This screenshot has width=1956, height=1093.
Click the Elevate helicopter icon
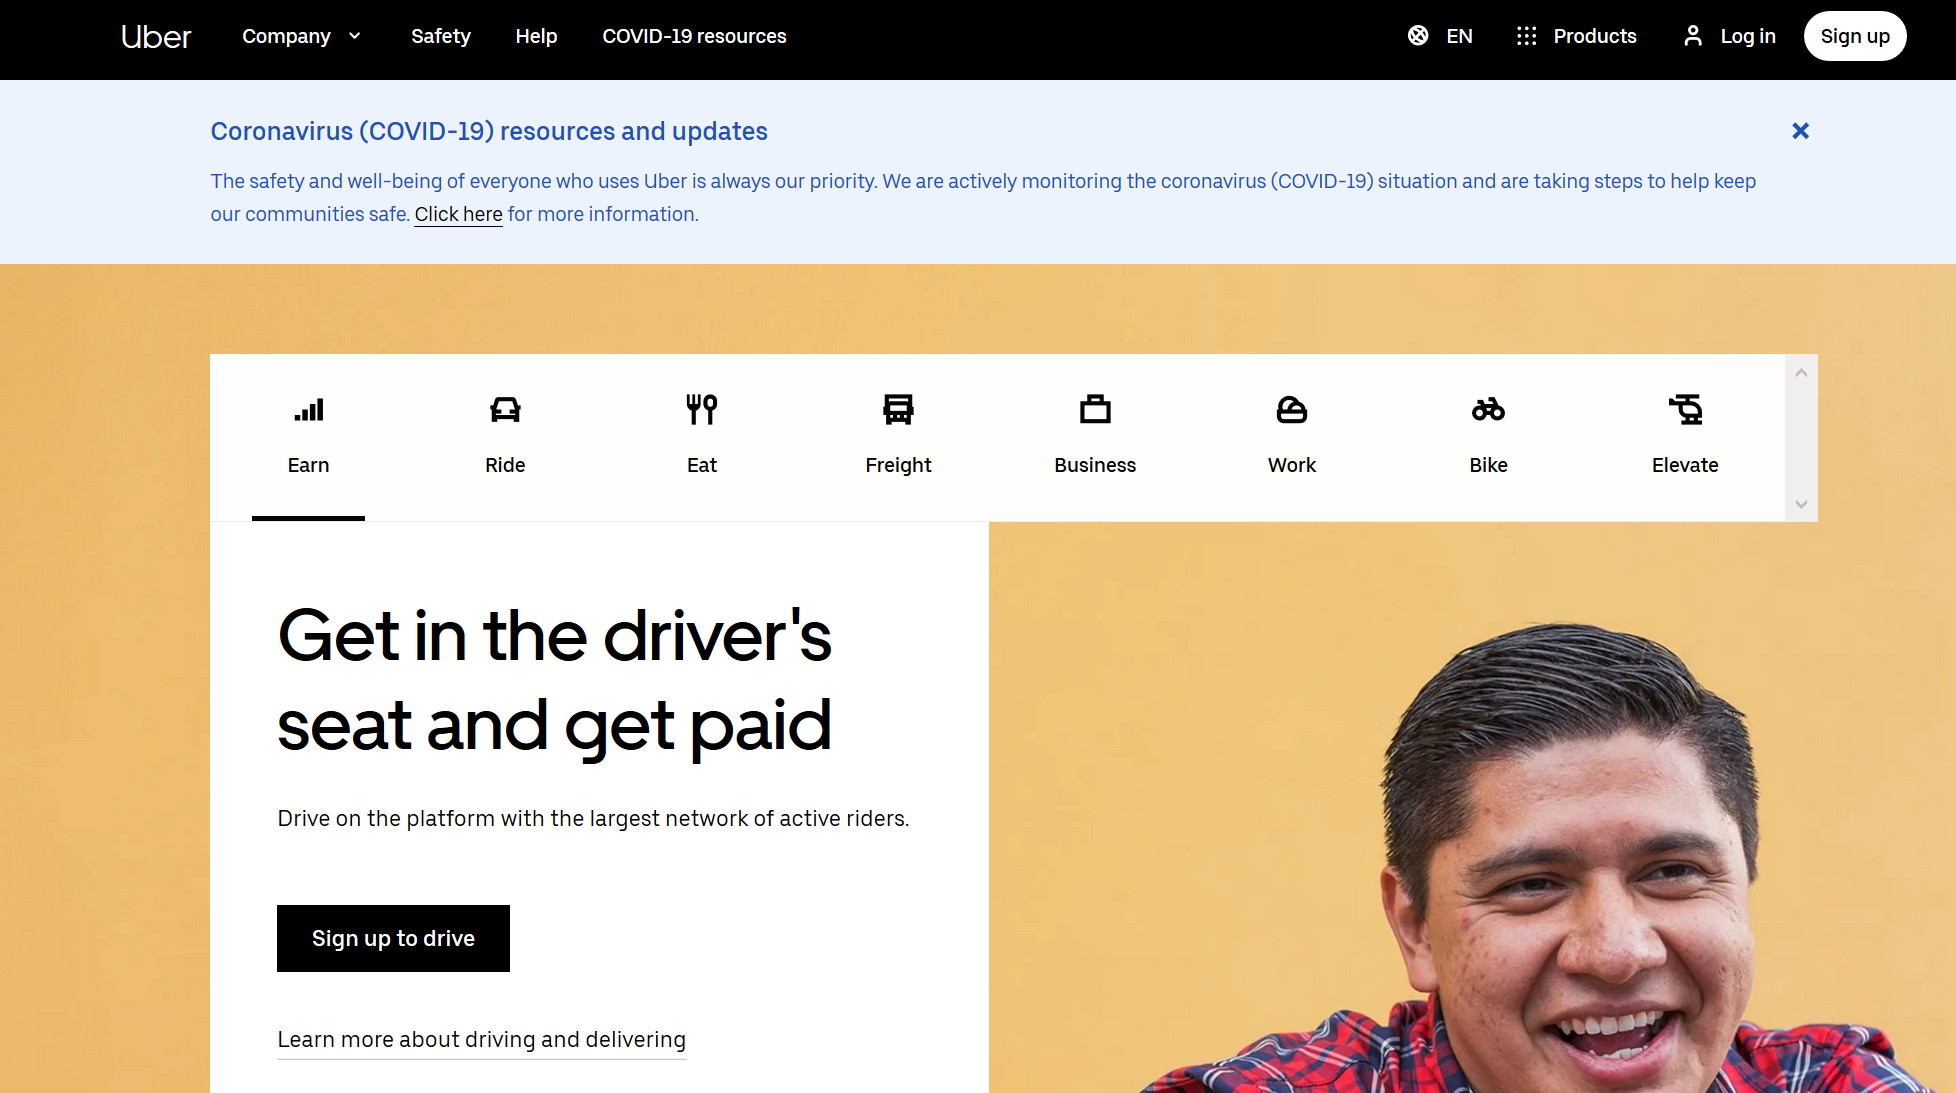tap(1685, 410)
